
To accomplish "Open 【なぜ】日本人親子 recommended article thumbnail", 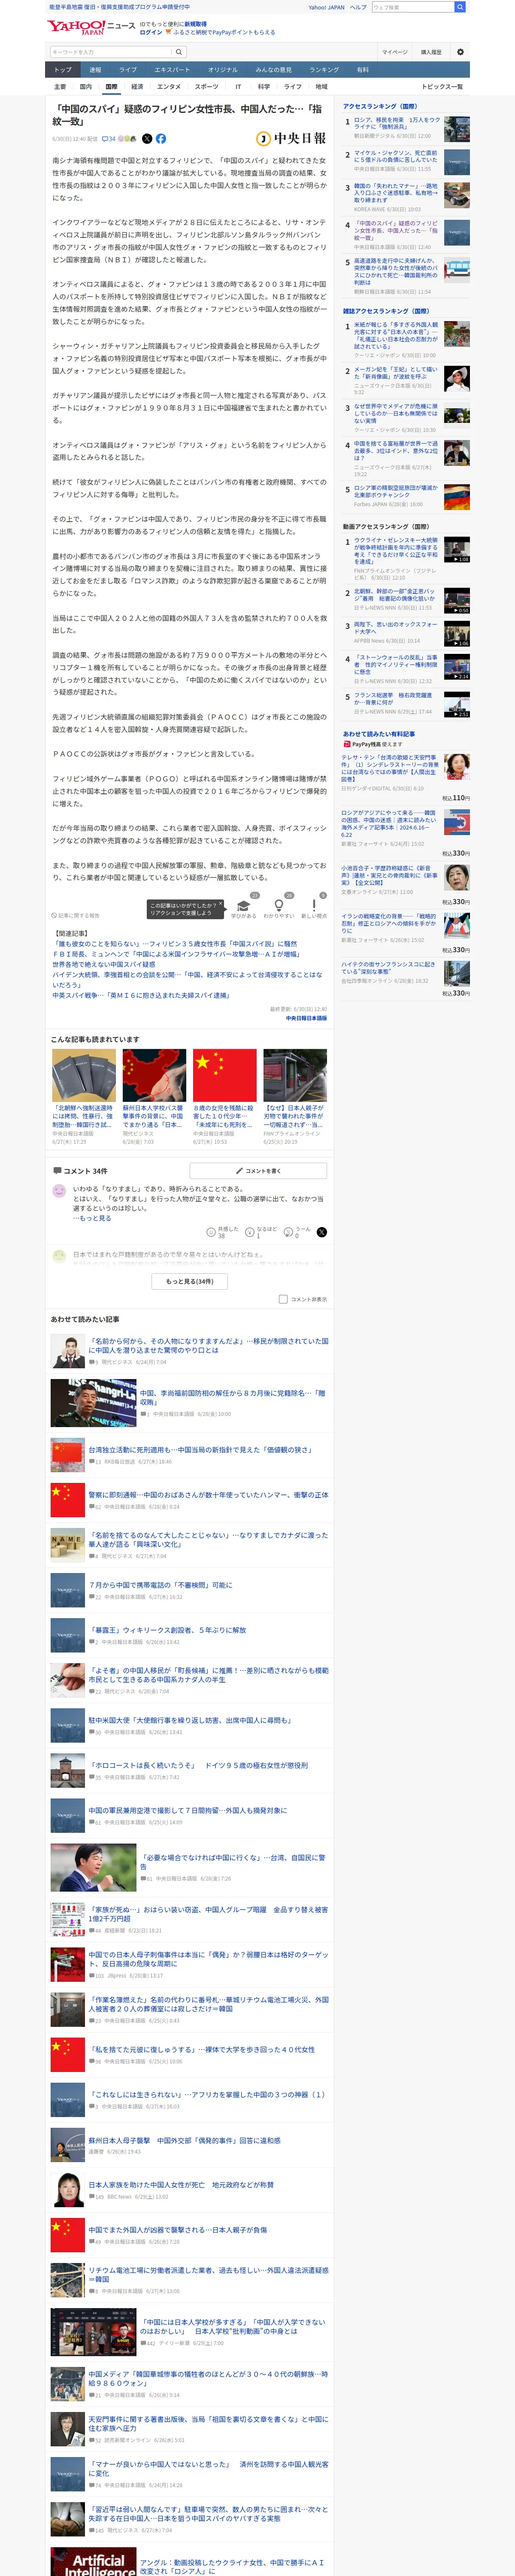I will click(x=295, y=1076).
